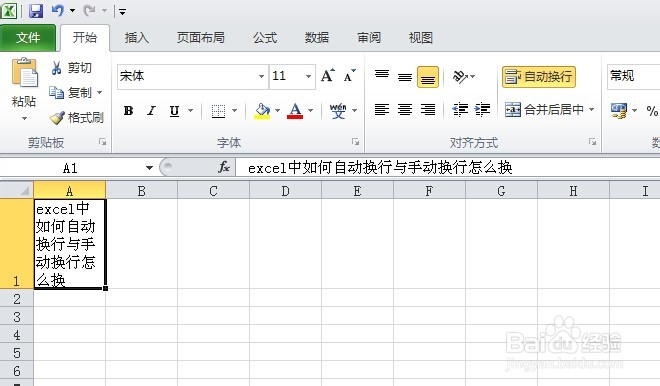Click the Percent Style icon
660x386 pixels.
(x=652, y=111)
